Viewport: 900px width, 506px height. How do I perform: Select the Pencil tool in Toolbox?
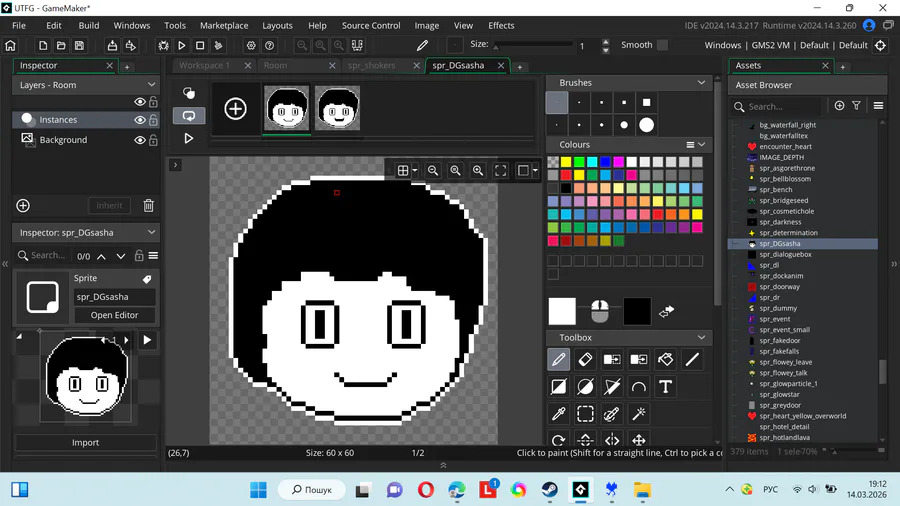[558, 360]
